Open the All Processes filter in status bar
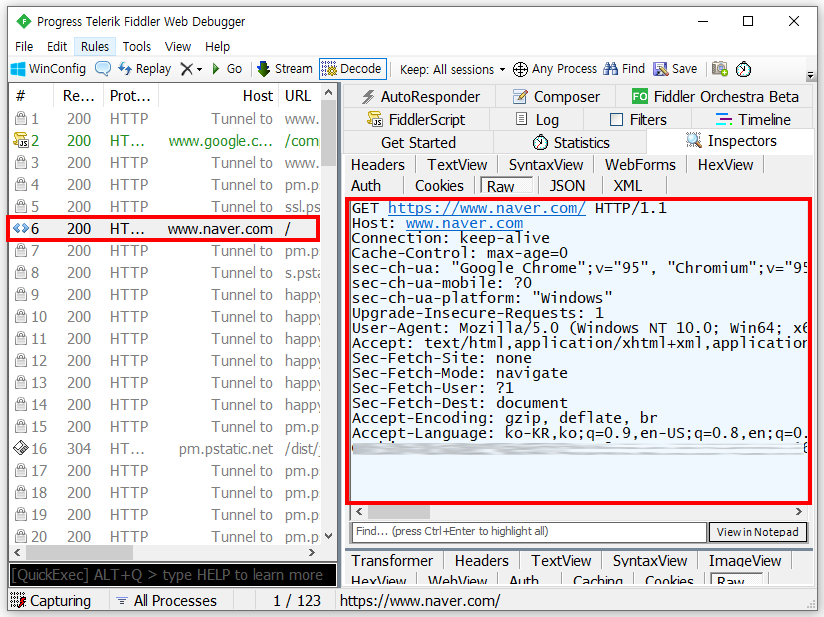 pos(166,601)
